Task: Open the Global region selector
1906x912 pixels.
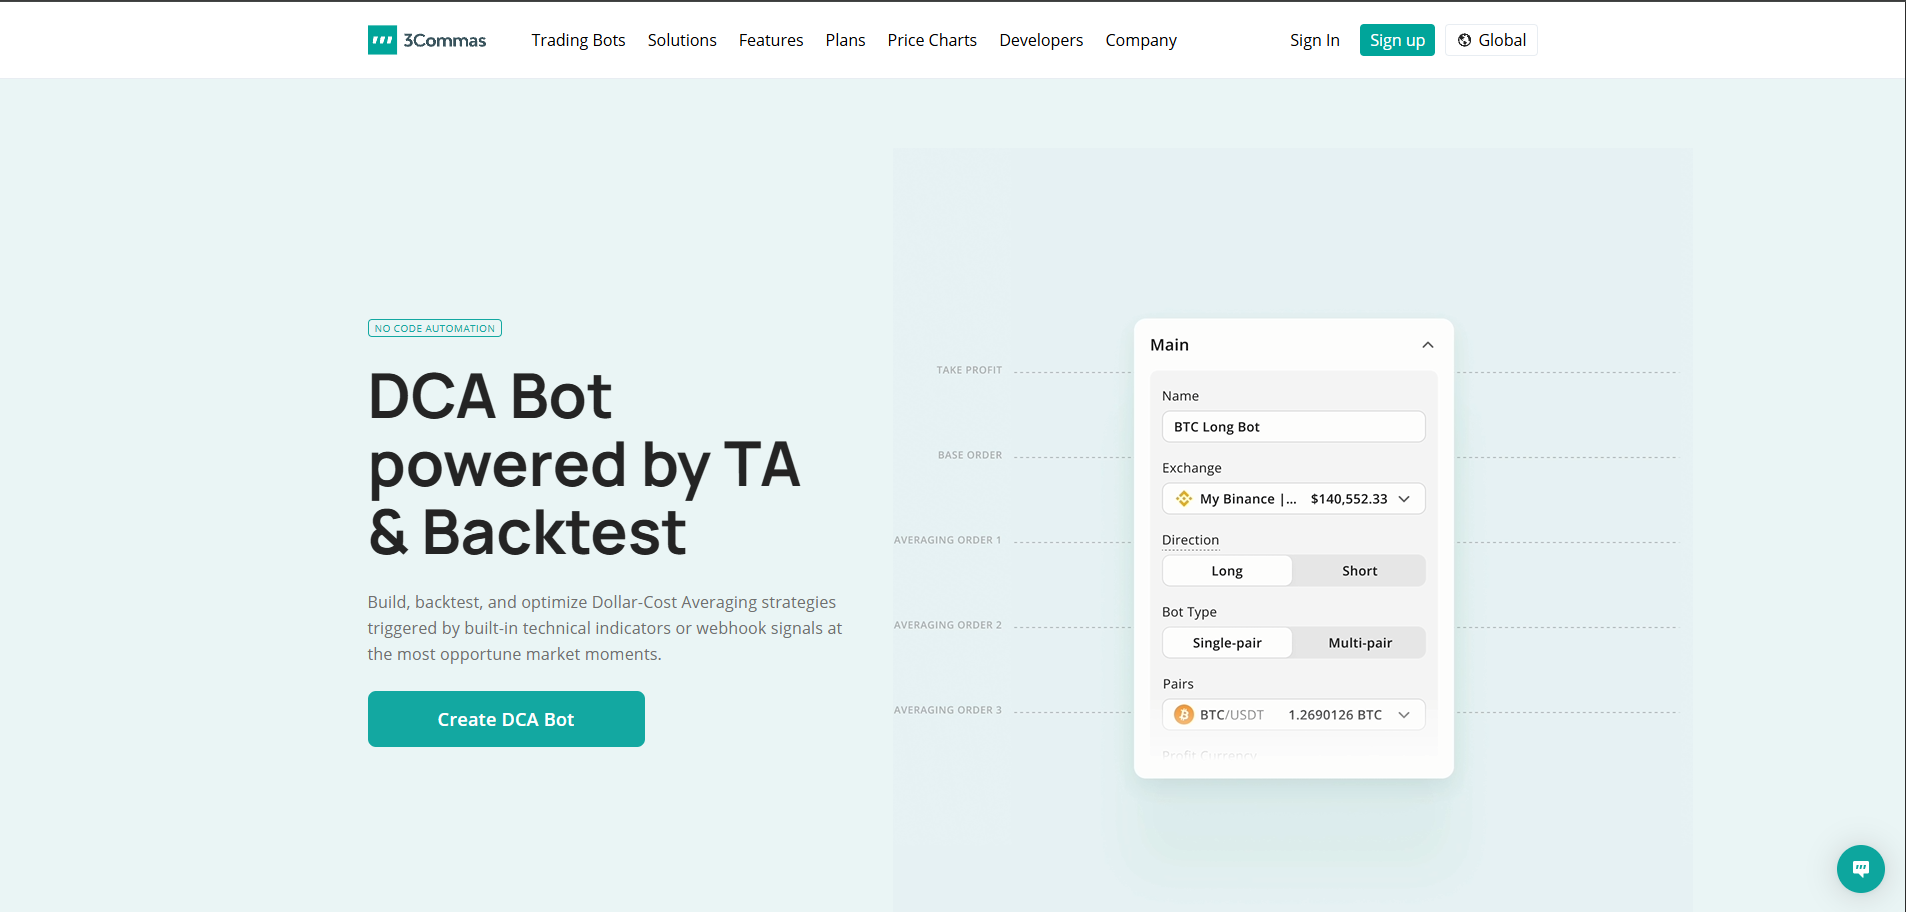Action: point(1491,40)
